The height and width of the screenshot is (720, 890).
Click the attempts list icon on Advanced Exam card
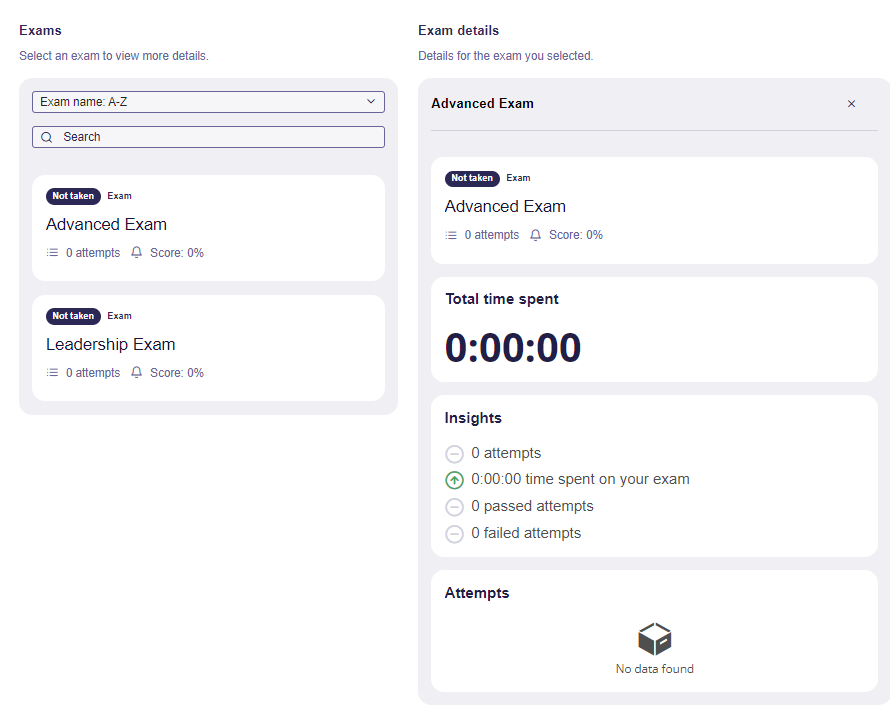click(52, 252)
